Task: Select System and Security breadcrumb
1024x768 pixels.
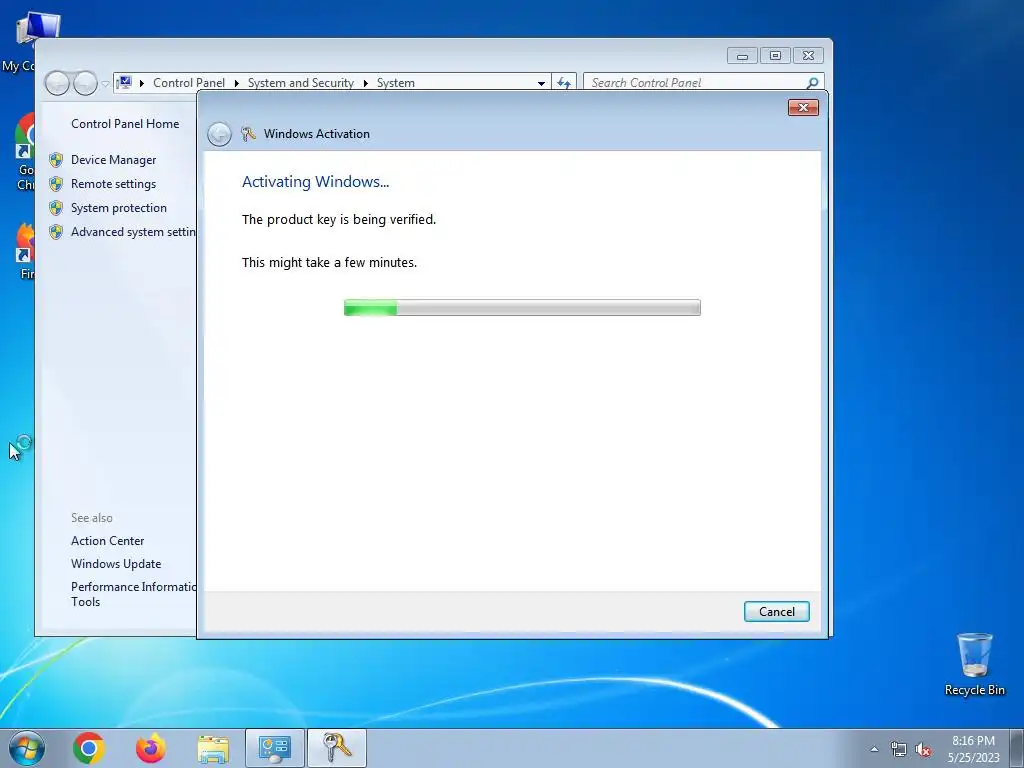Action: click(x=300, y=83)
